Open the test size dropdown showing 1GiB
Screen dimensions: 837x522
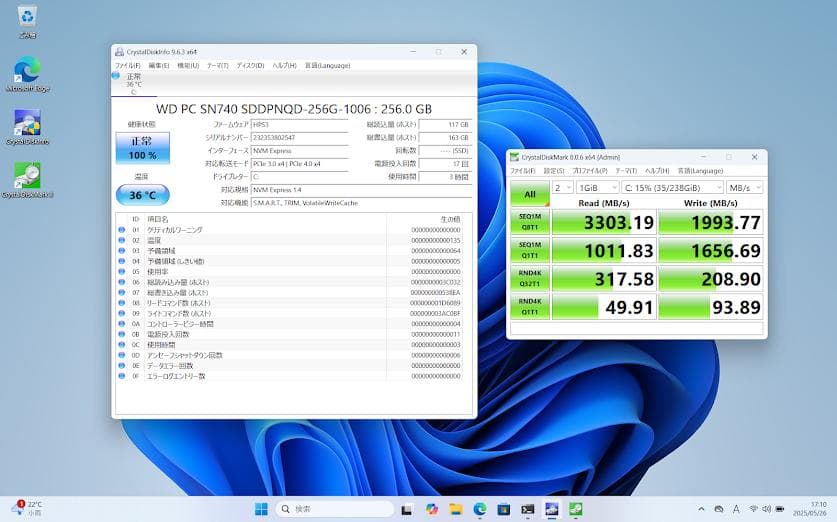tap(597, 188)
